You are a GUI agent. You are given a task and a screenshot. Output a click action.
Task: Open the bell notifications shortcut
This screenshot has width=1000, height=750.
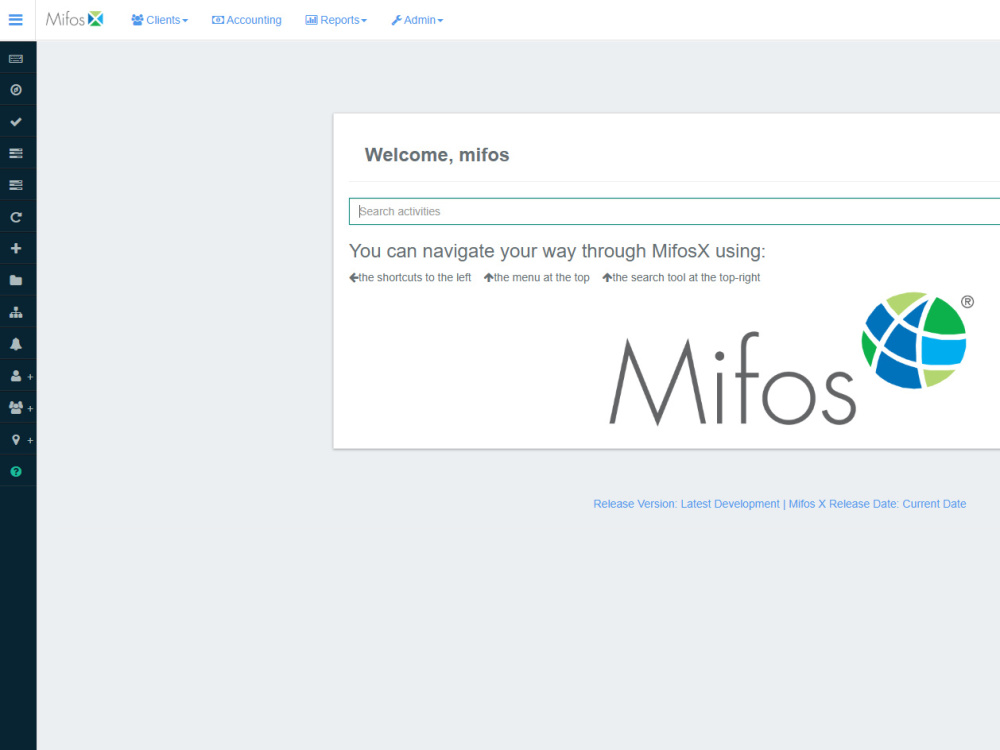pos(16,344)
